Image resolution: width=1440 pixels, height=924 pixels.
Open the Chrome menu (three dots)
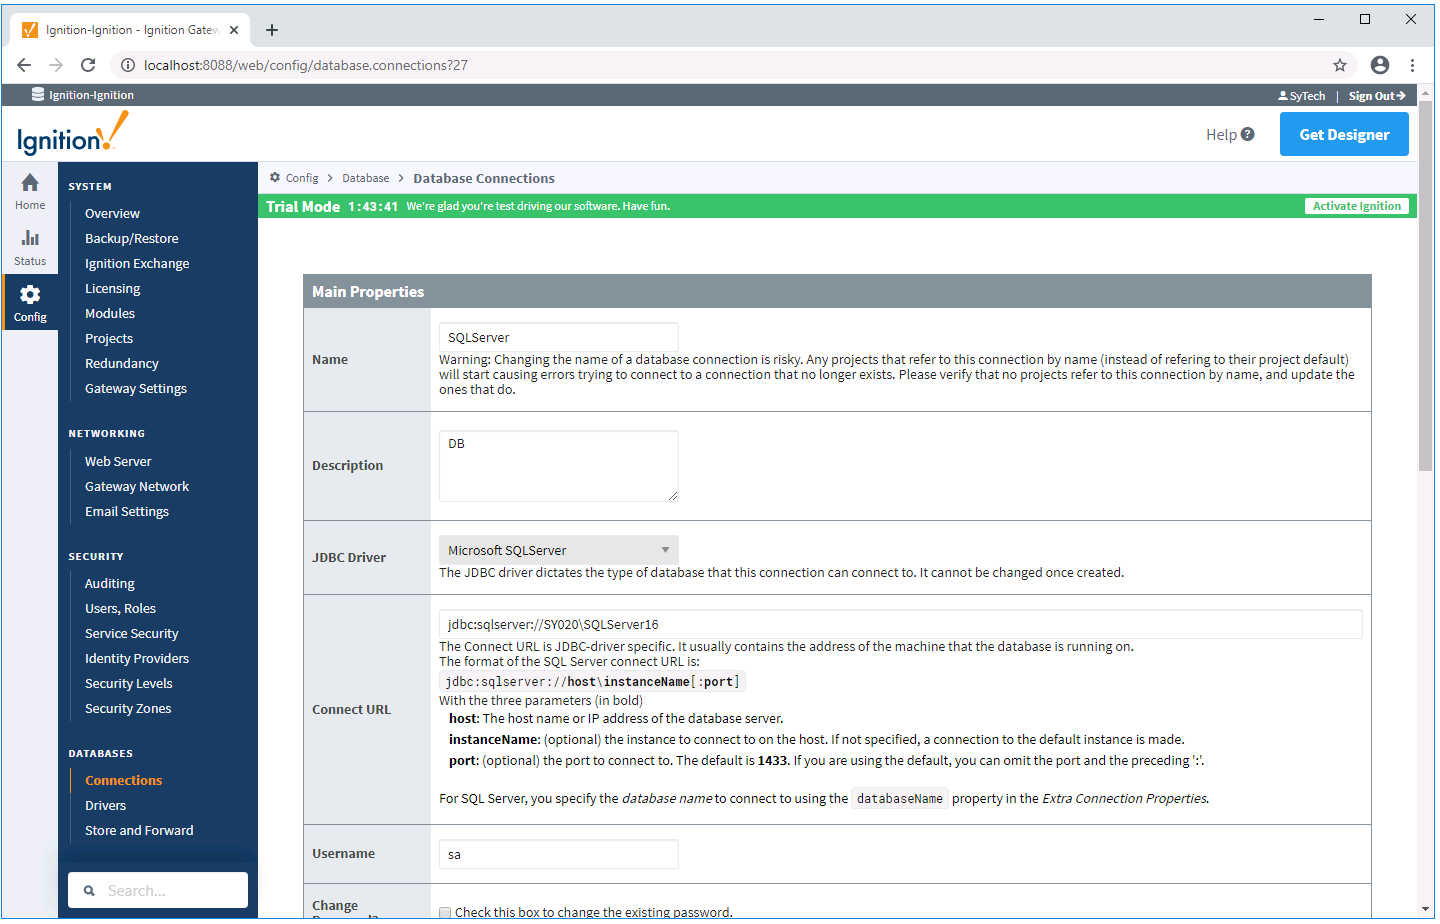point(1412,65)
